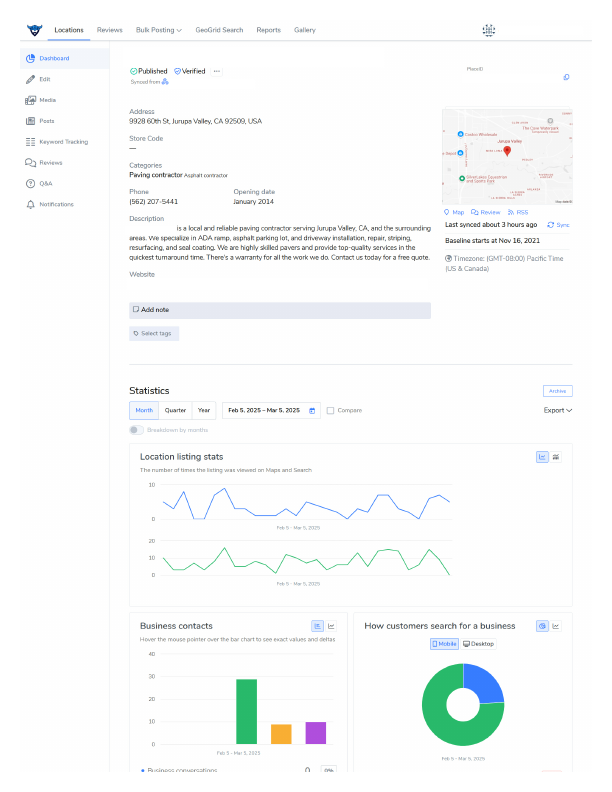The image size is (612, 792).
Task: Open the Media sidebar item
Action: [x=40, y=100]
